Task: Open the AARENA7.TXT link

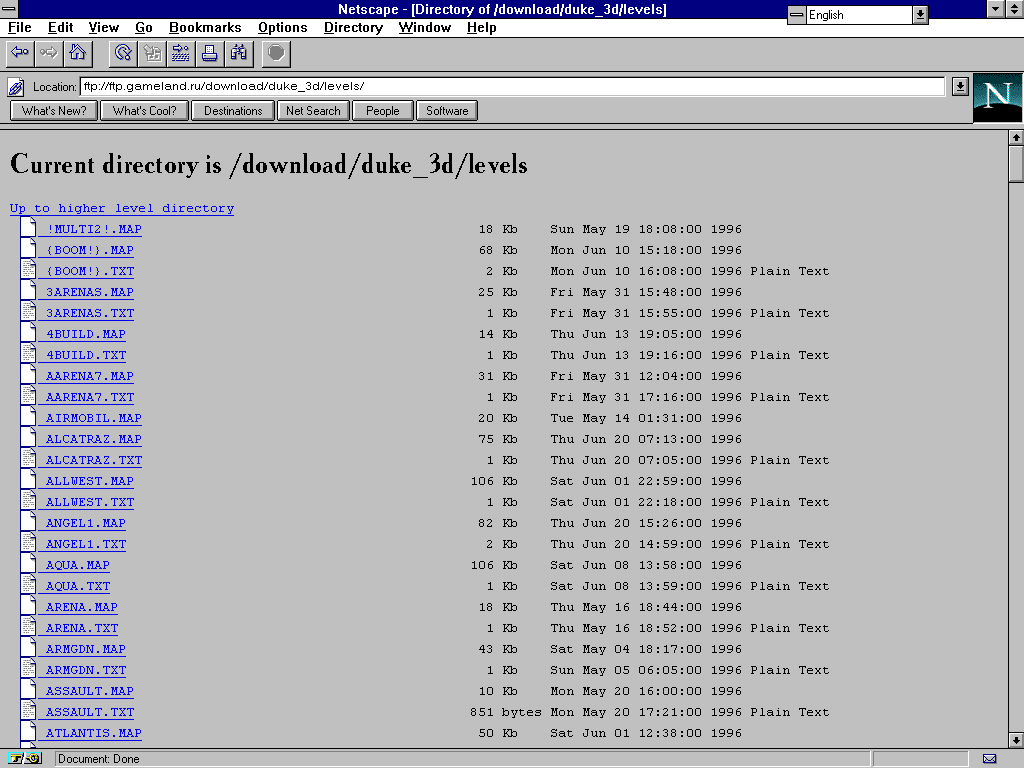Action: [x=89, y=397]
